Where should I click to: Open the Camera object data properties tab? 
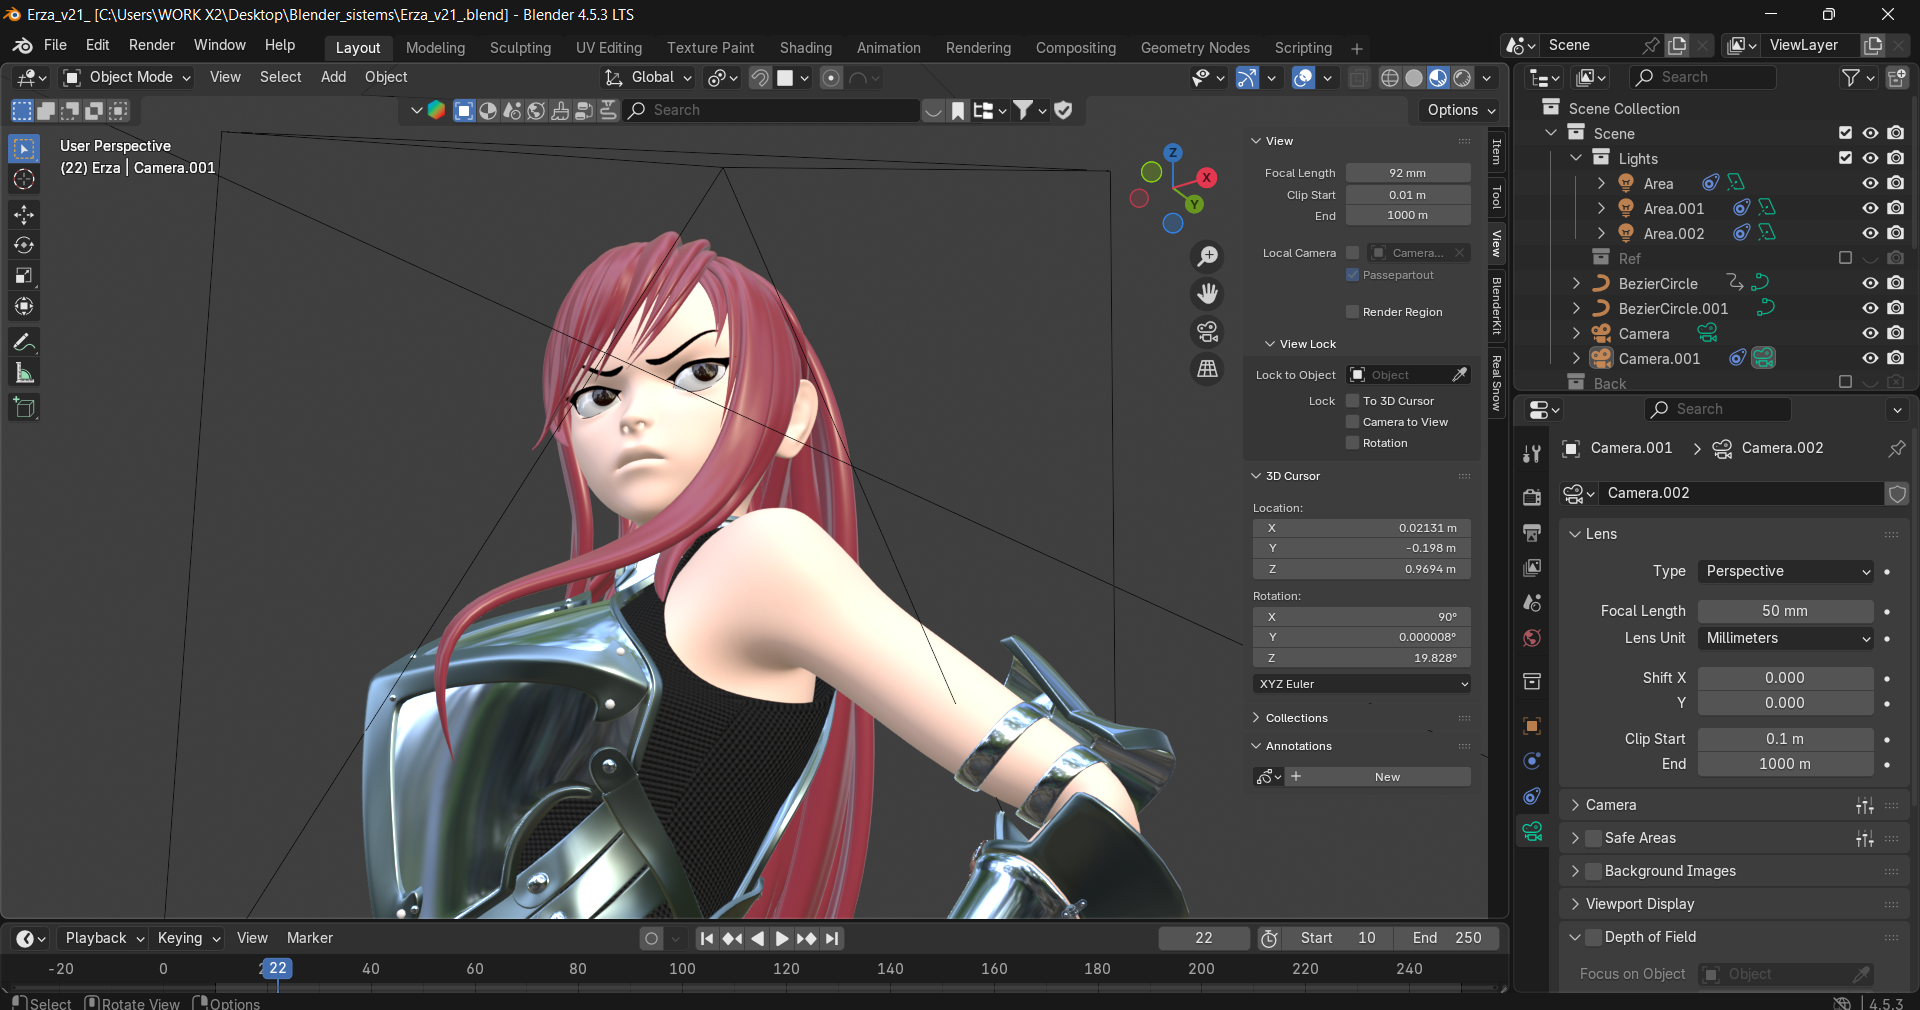(1532, 831)
